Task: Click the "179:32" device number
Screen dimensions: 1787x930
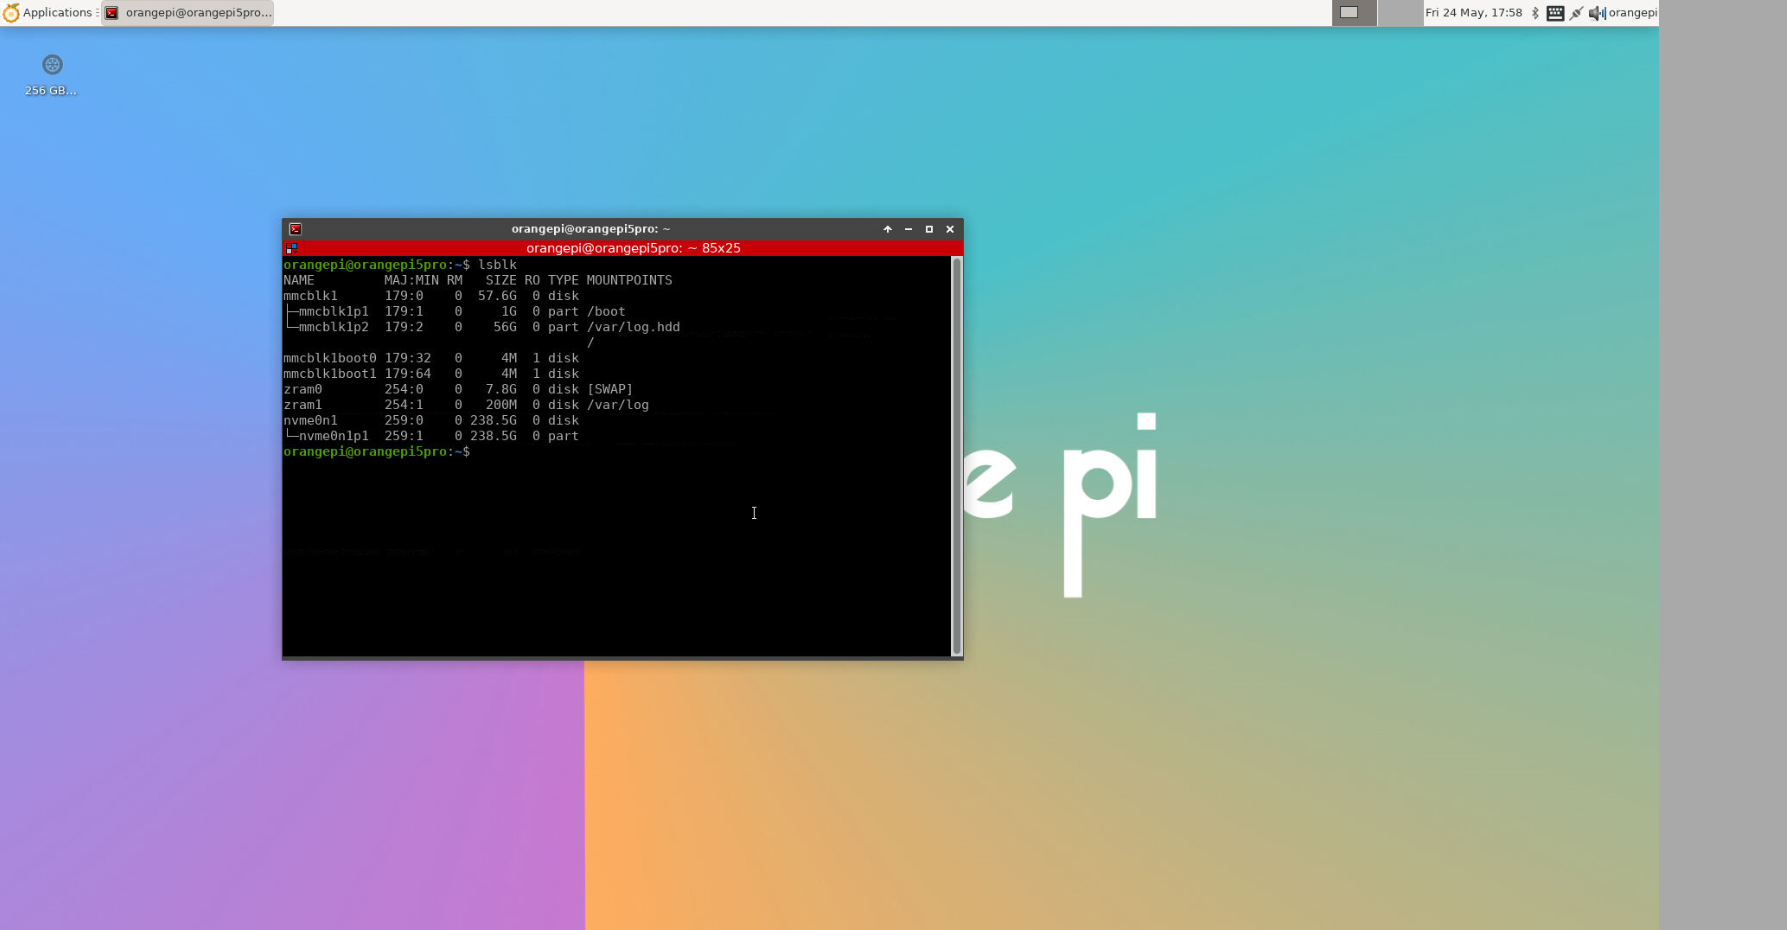Action: coord(408,358)
